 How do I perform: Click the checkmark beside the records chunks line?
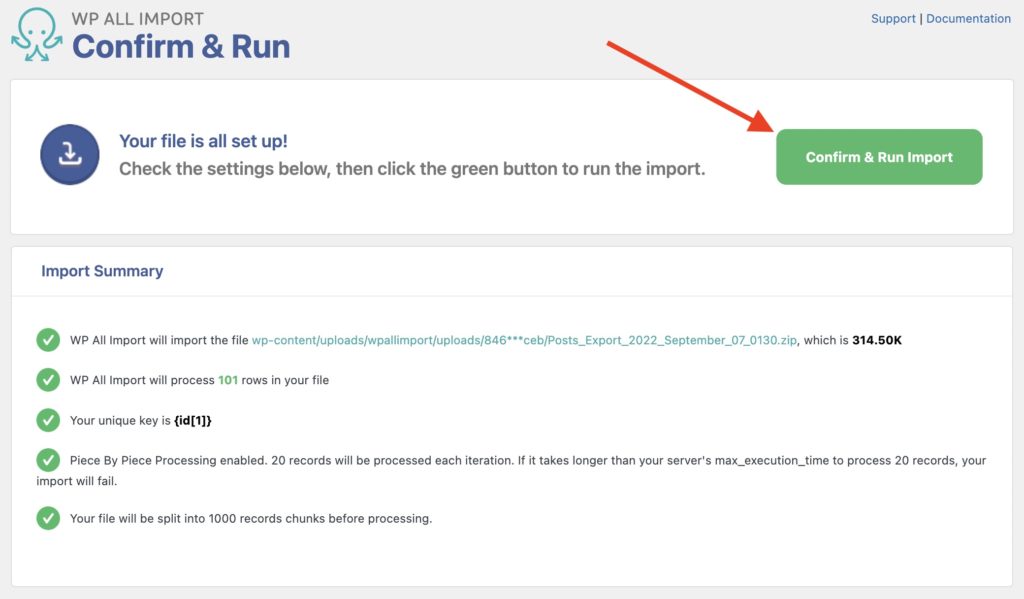[x=48, y=518]
